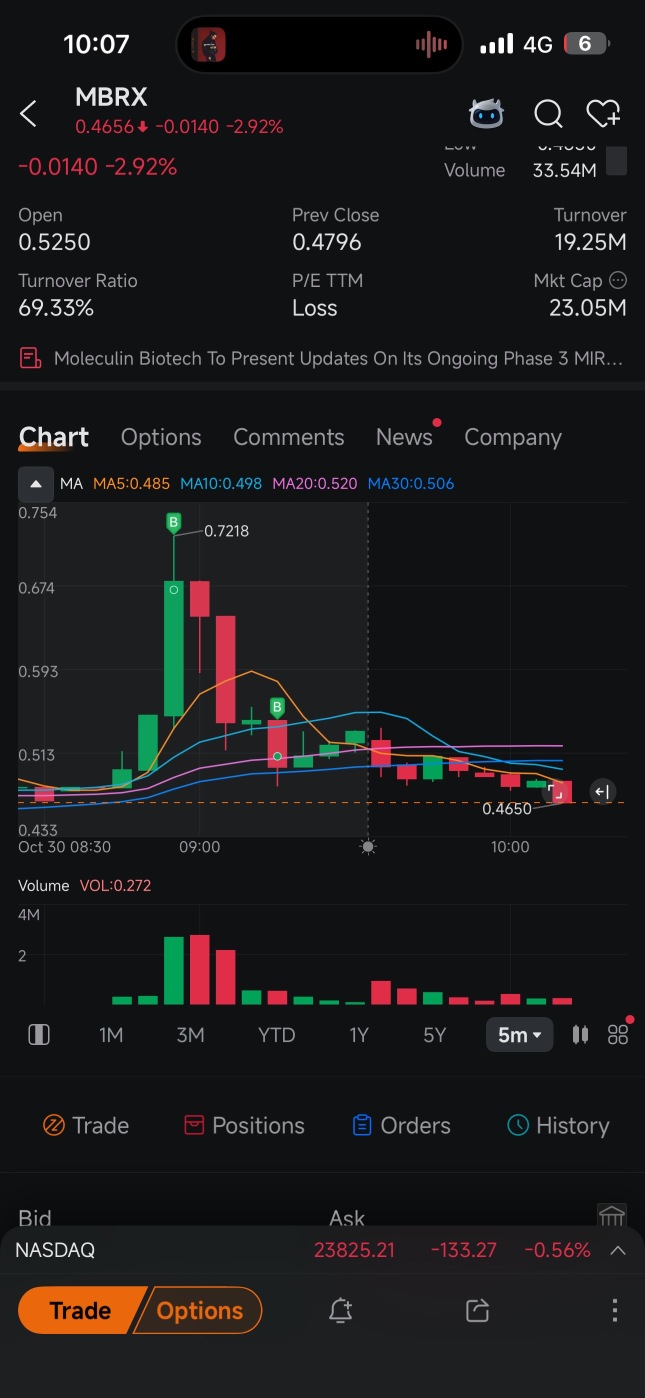This screenshot has width=645, height=1398.
Task: Open the Company tab
Action: (x=513, y=437)
